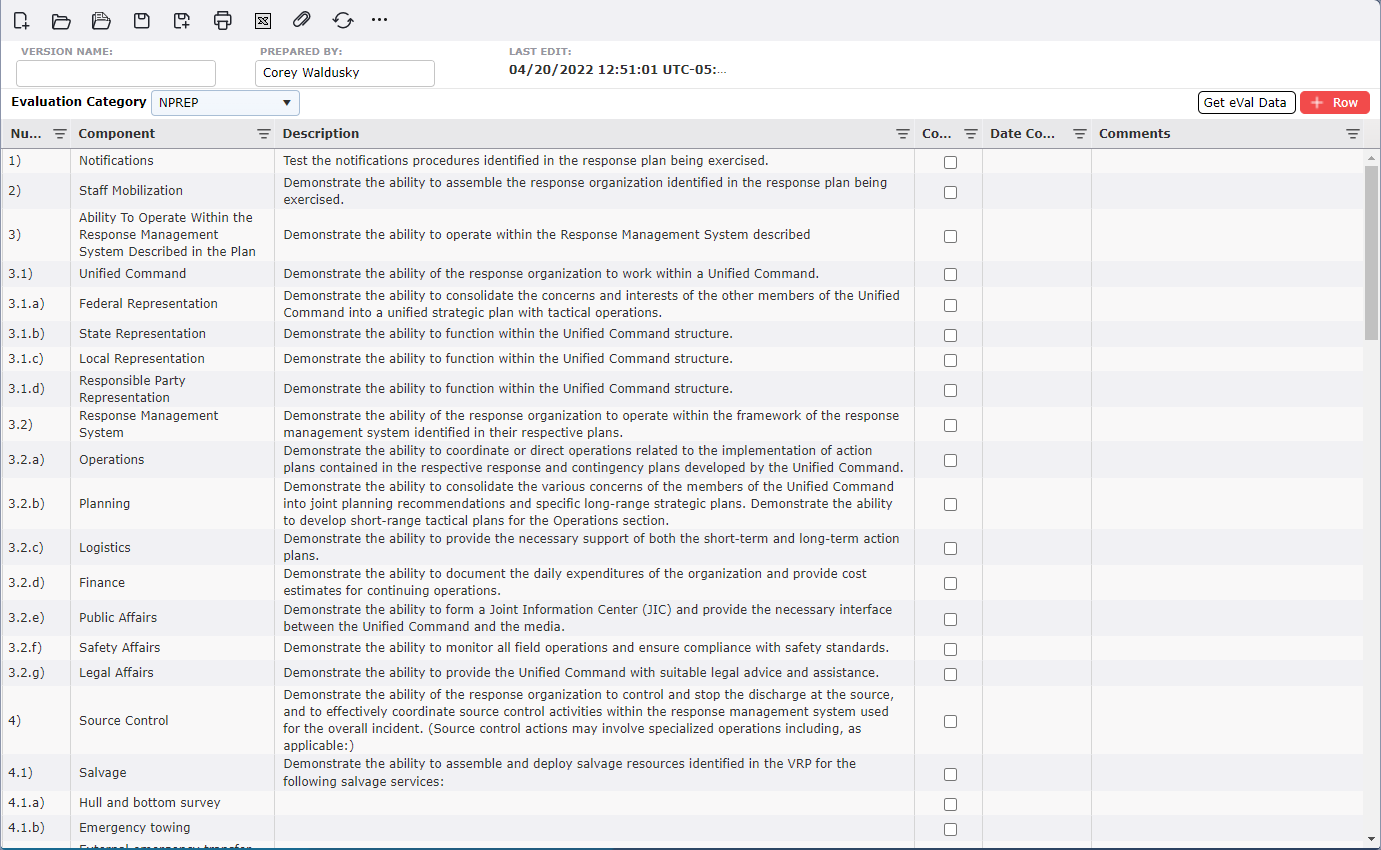
Task: Add a new row with the Row button
Action: tap(1335, 102)
